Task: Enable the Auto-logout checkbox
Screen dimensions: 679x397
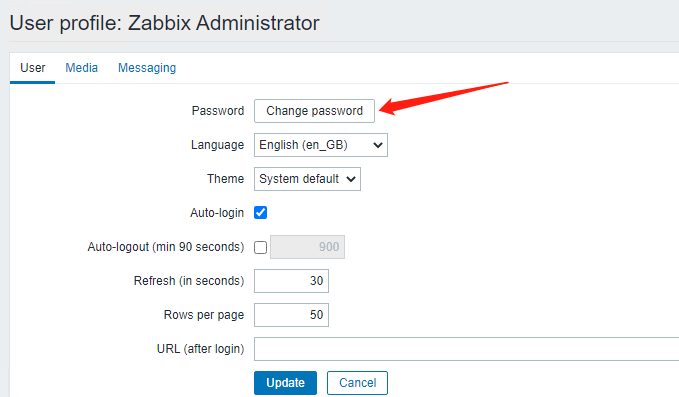Action: point(261,247)
